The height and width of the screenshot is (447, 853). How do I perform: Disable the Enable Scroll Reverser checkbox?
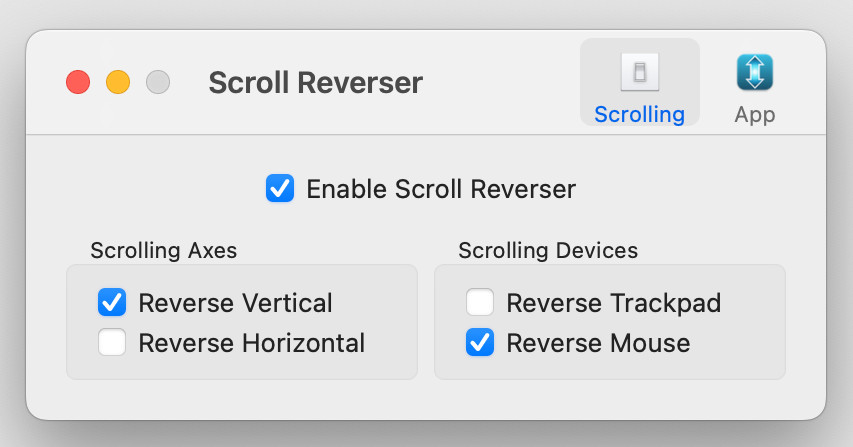[280, 188]
